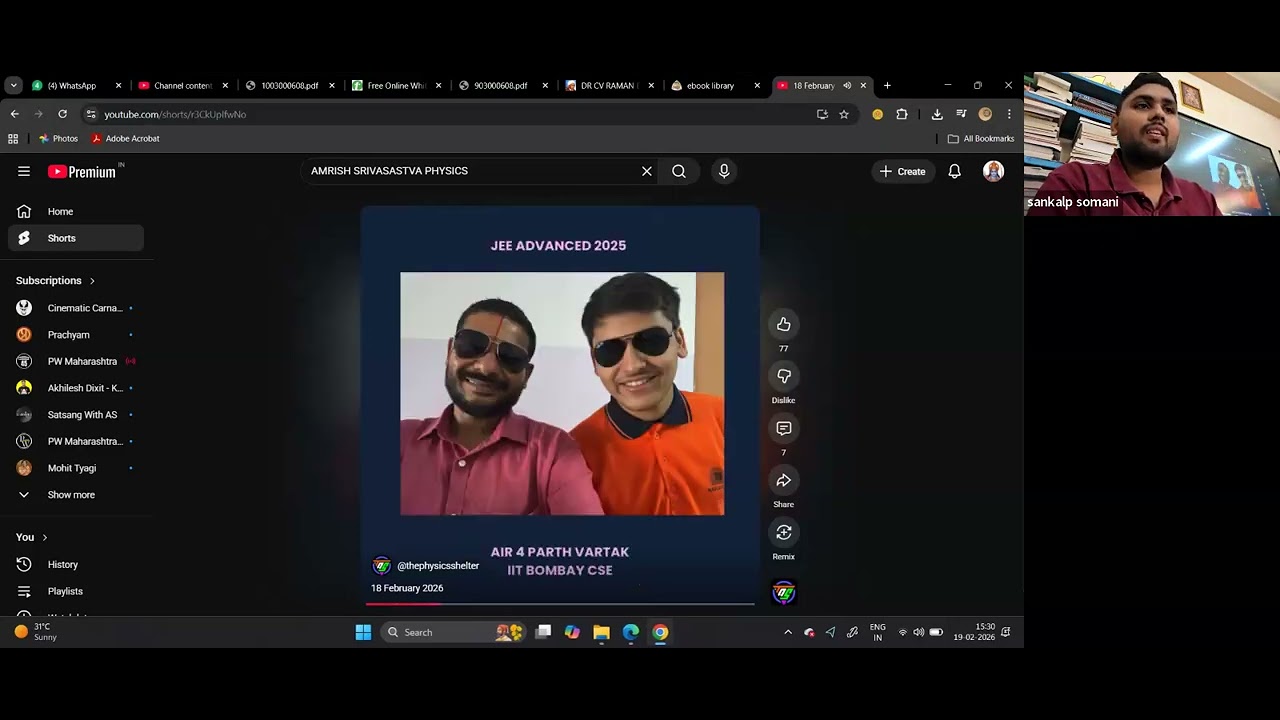
Task: Go to YouTube Premium home logo
Action: tap(82, 172)
